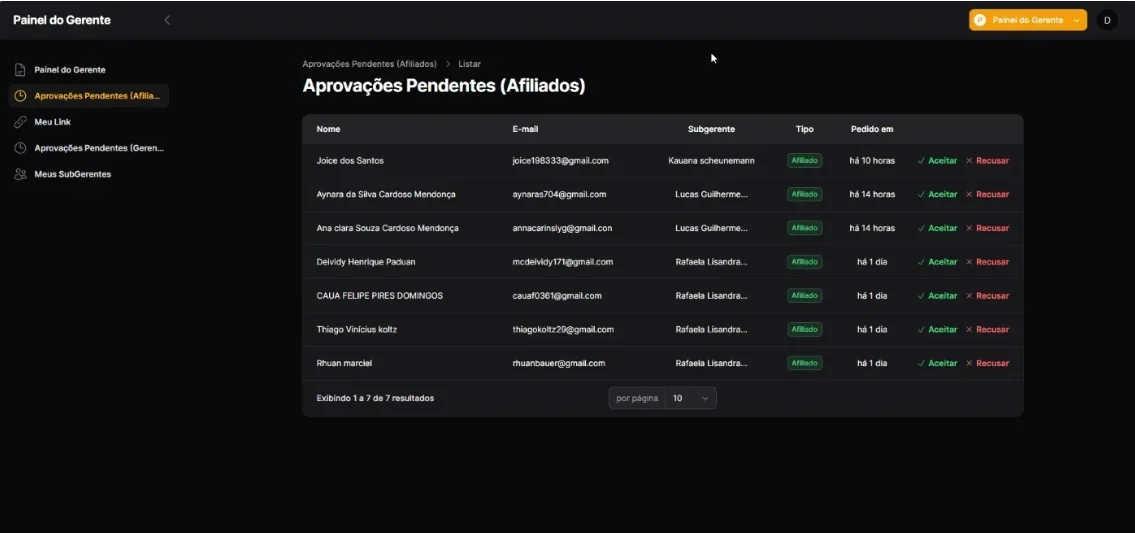Click the email annacarinslyg@gmail.con
The height and width of the screenshot is (533, 1135).
(562, 228)
